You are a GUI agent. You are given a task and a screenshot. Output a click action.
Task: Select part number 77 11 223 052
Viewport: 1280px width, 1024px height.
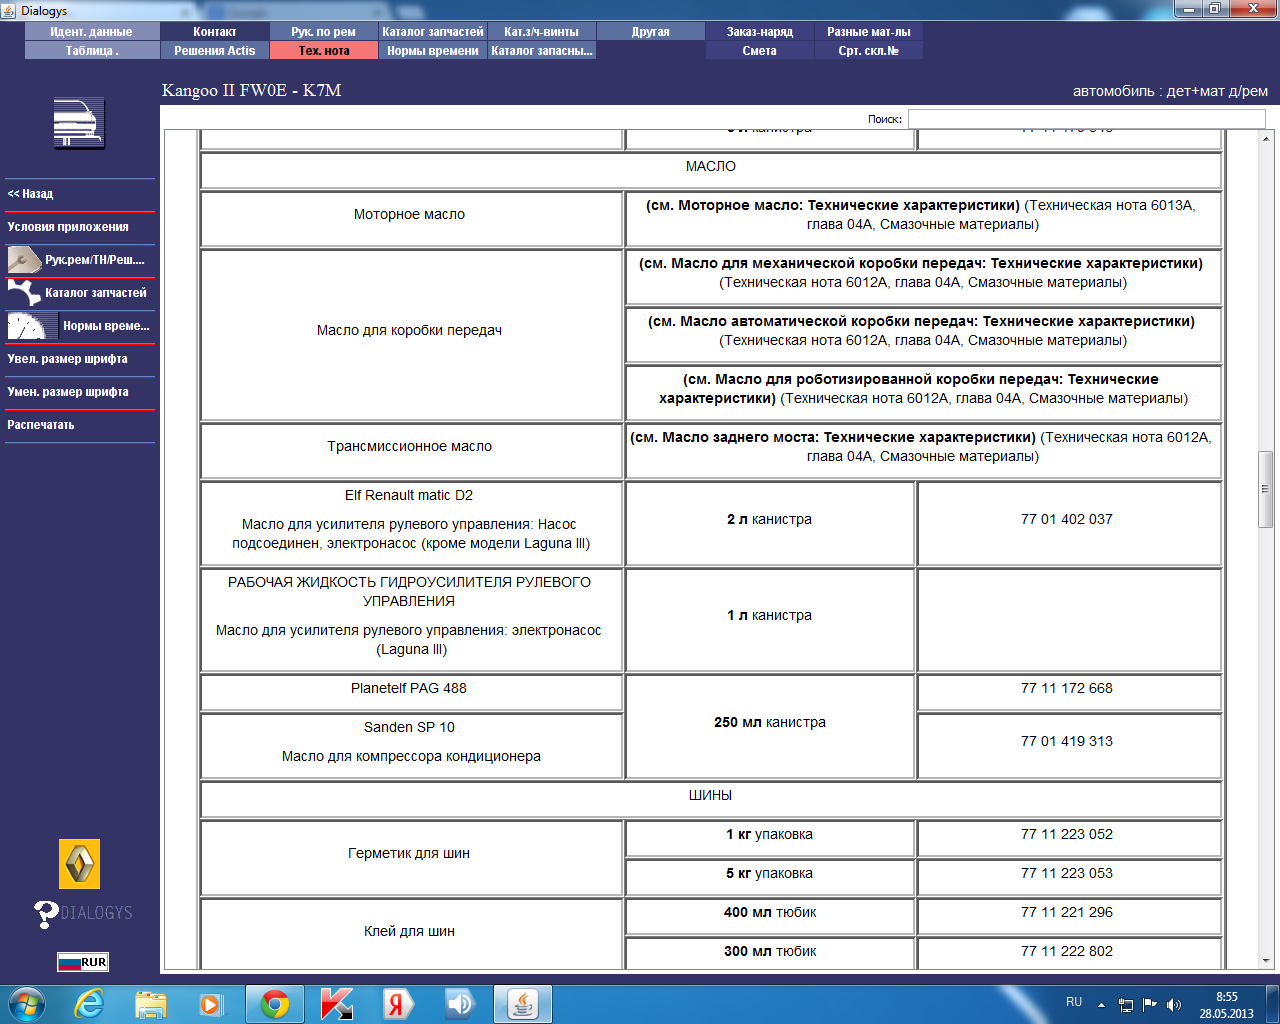click(1067, 834)
